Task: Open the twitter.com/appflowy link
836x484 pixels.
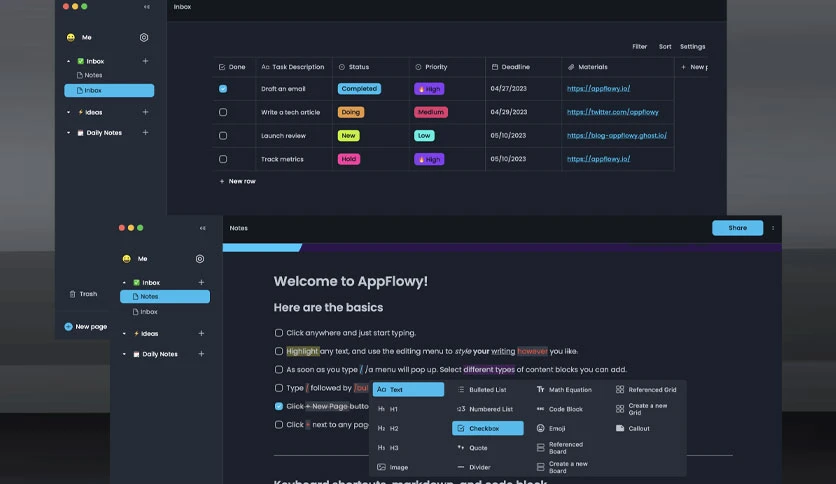Action: point(613,112)
